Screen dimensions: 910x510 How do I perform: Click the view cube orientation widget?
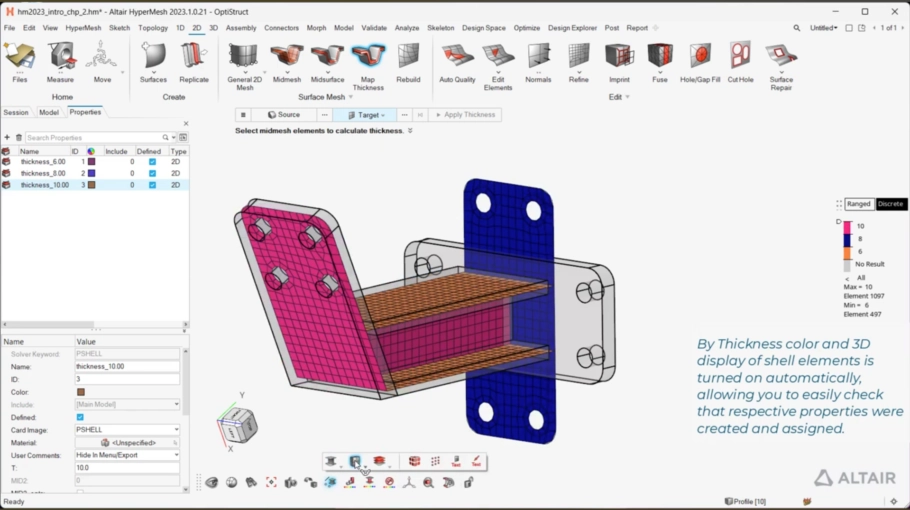pos(237,425)
